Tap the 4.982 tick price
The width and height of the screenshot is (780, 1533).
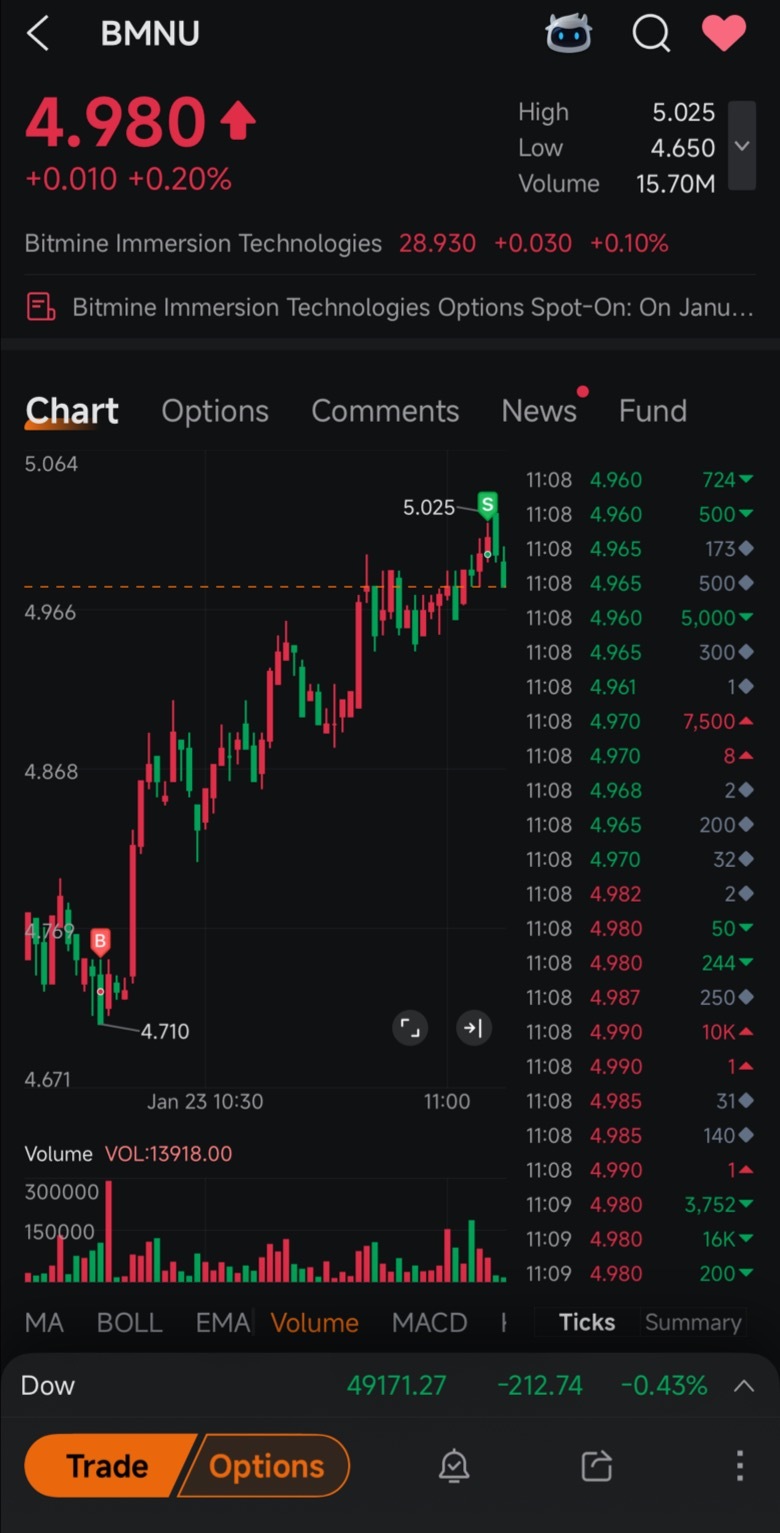click(x=616, y=894)
